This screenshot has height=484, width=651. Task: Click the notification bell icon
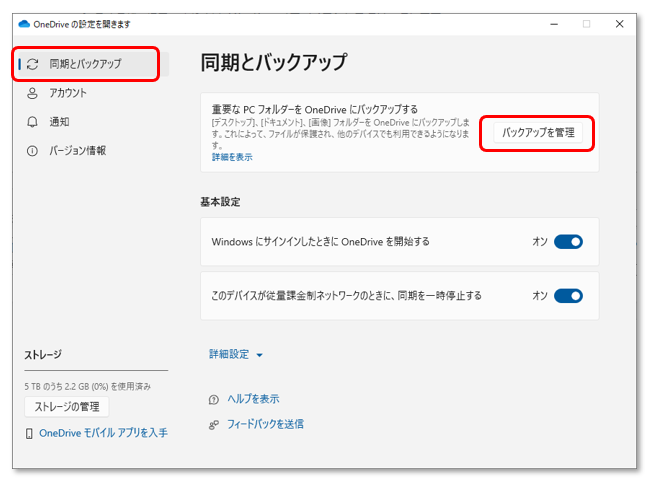pos(32,122)
